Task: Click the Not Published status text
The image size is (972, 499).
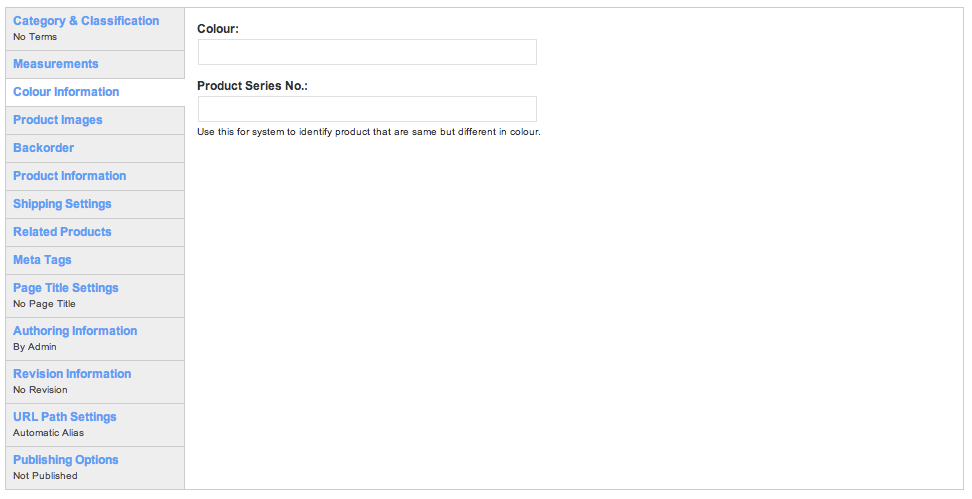Action: click(x=45, y=475)
